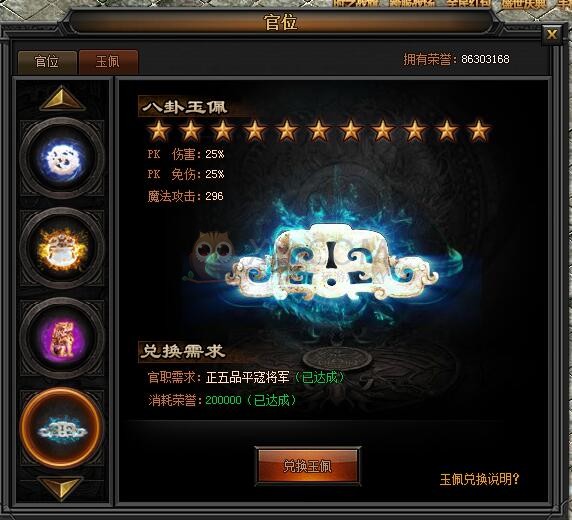Close the 官位 window with the X
This screenshot has height=520, width=572.
click(x=552, y=35)
